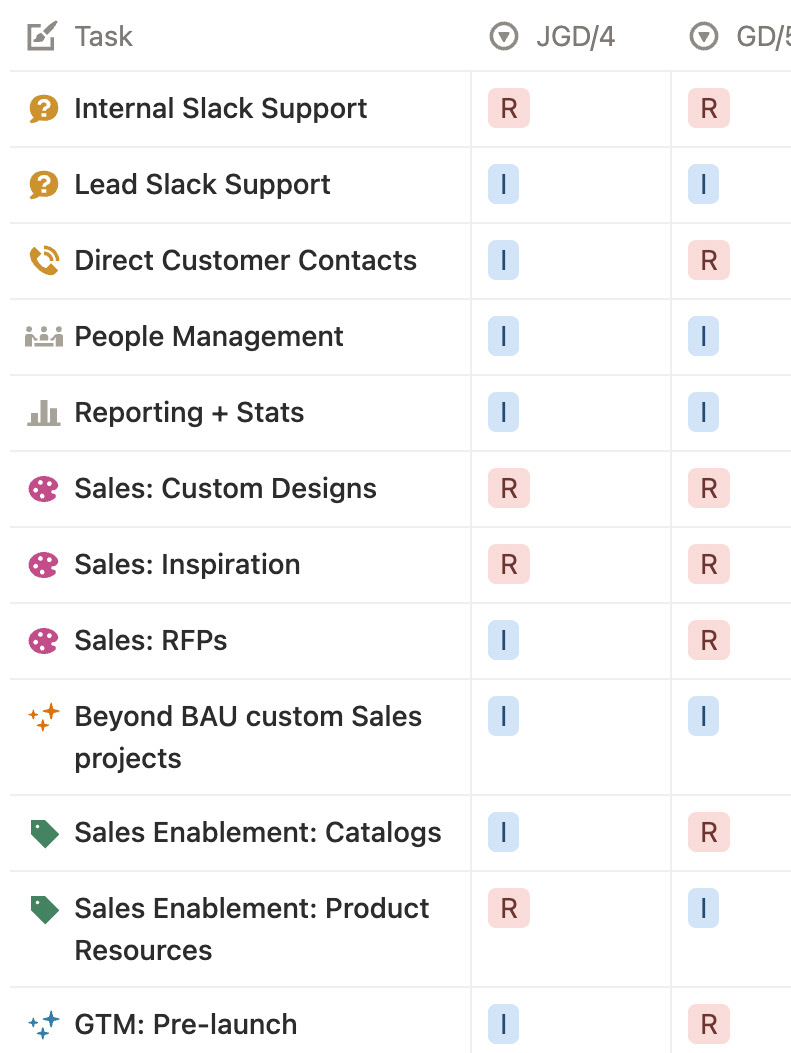Image resolution: width=791 pixels, height=1053 pixels.
Task: Click the red R tag for Sales: Inspiration under JGD/4
Action: 509,564
